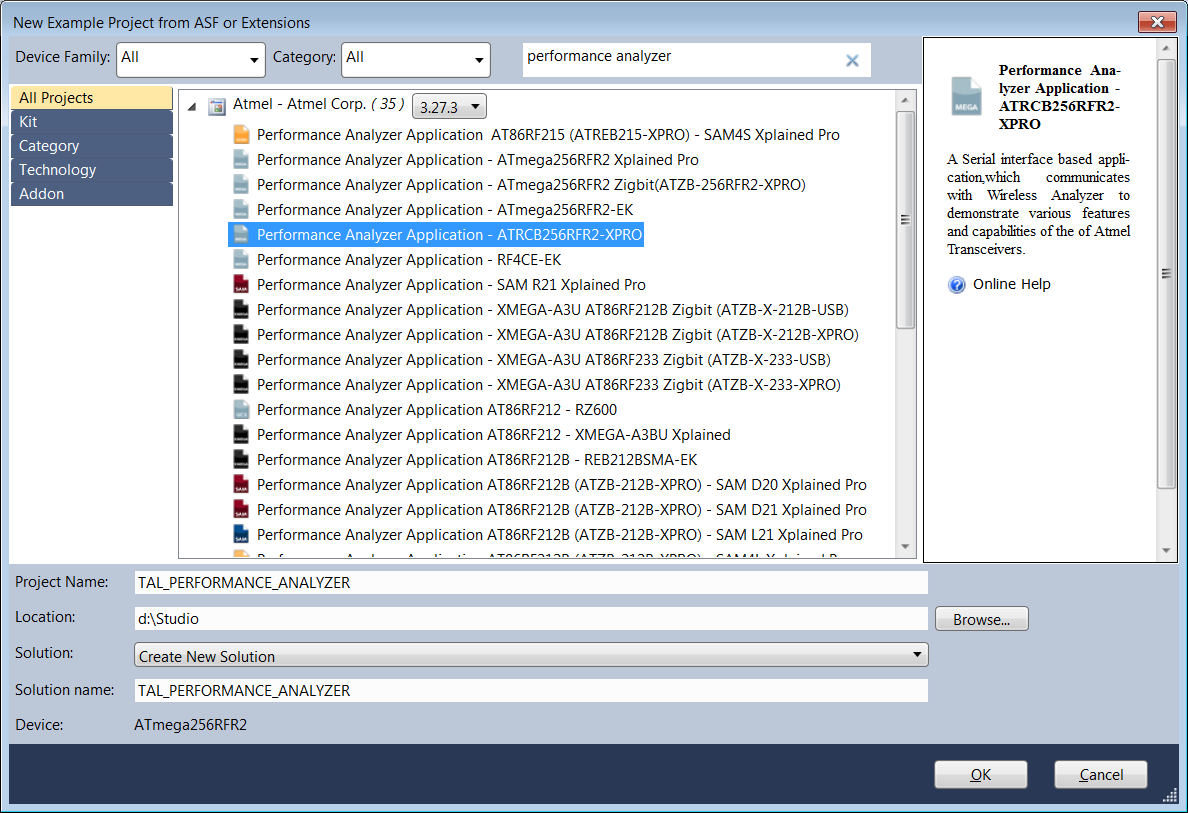The image size is (1188, 813).
Task: Click project list scrollbar up arrow
Action: pyautogui.click(x=905, y=100)
